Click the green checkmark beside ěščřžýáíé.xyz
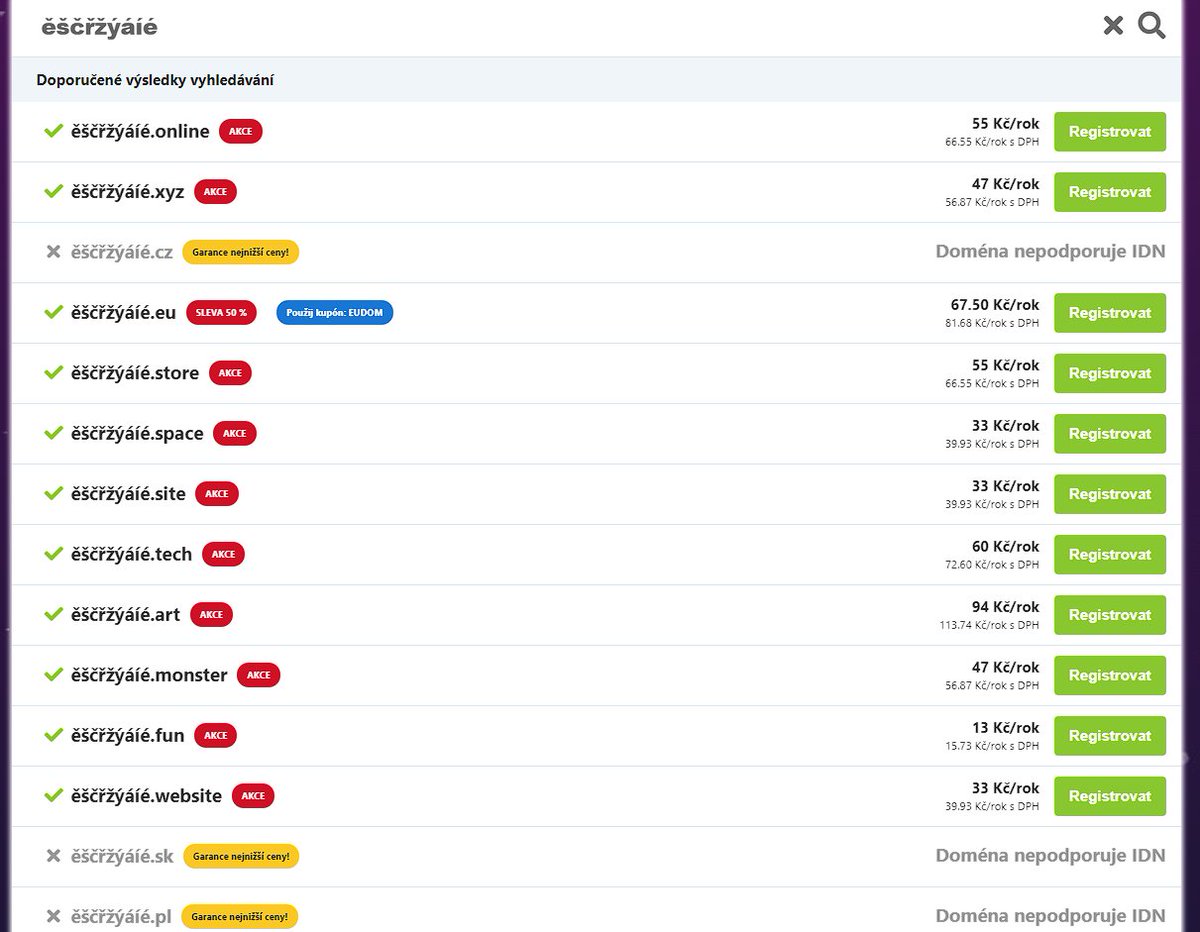Viewport: 1200px width, 932px height. point(54,191)
